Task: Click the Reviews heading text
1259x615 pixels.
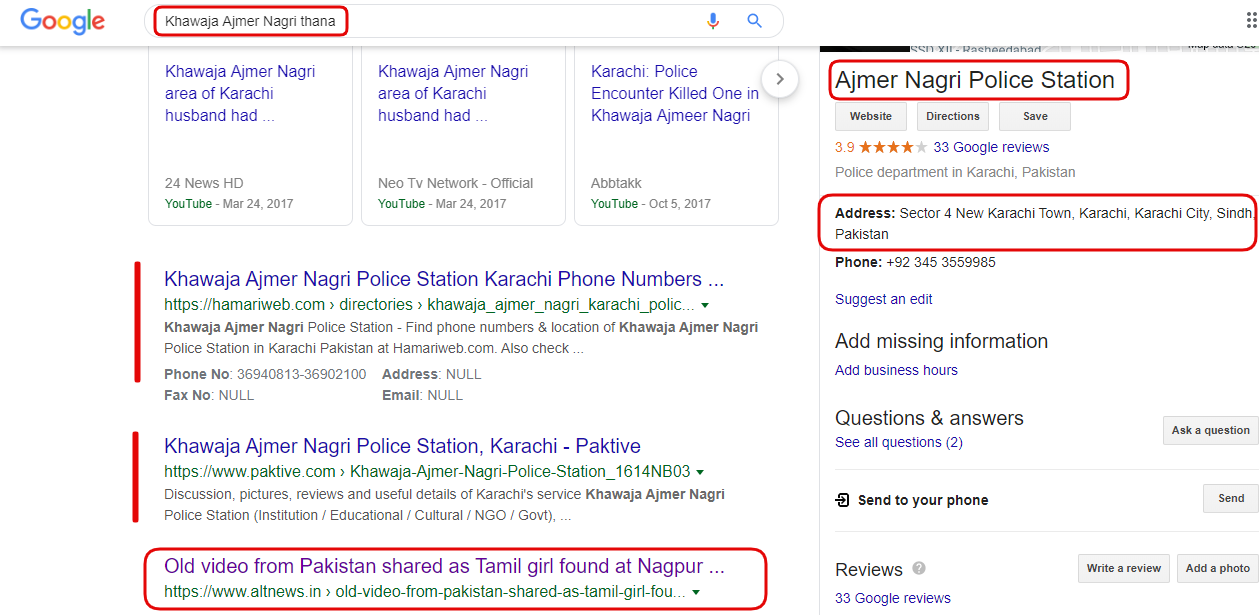Action: tap(869, 569)
